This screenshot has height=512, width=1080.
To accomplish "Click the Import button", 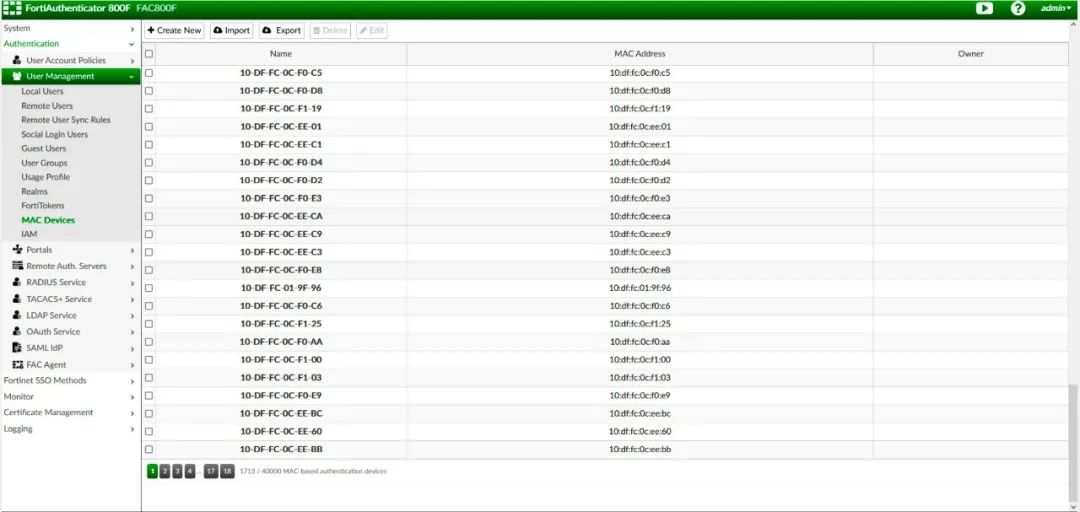I will tap(231, 30).
